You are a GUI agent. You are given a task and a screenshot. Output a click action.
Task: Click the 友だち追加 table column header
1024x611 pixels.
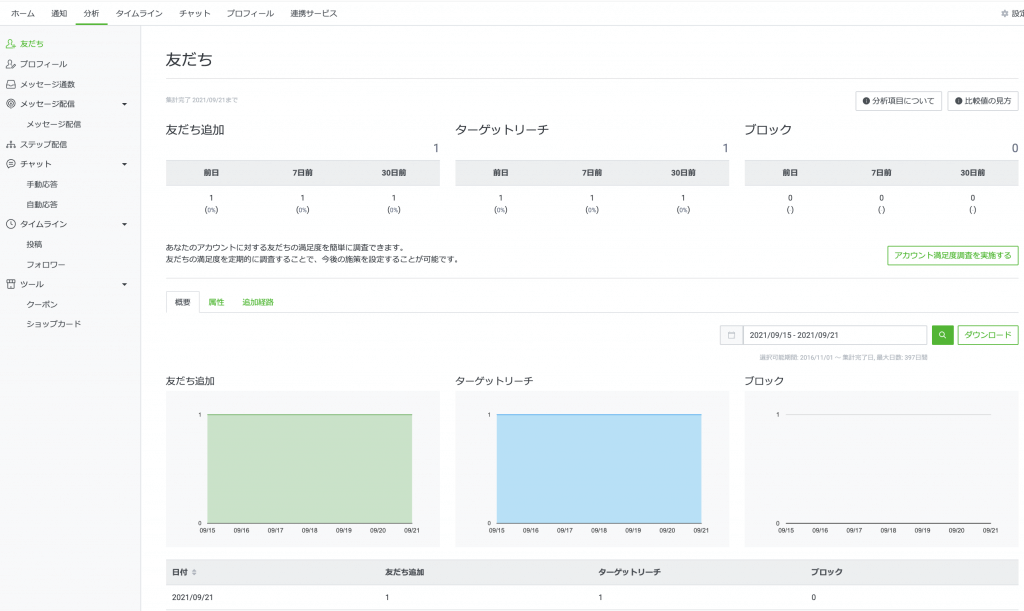[404, 572]
